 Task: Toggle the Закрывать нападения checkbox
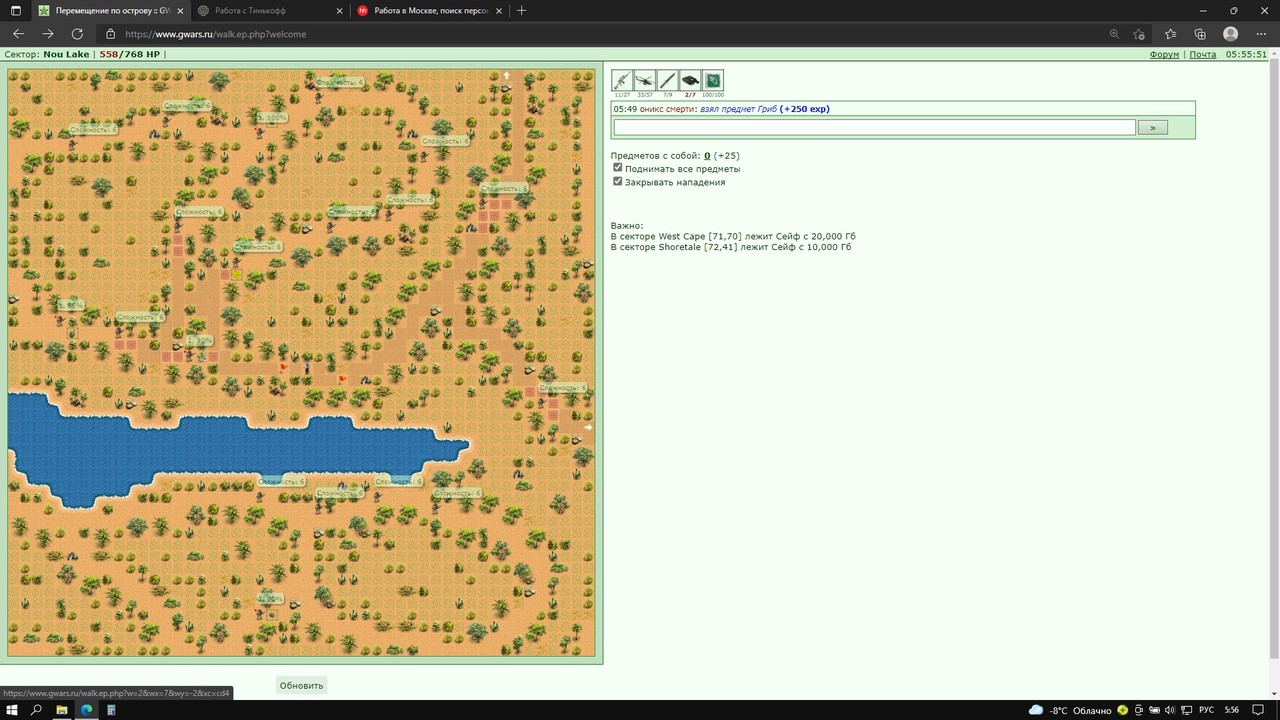pyautogui.click(x=618, y=181)
